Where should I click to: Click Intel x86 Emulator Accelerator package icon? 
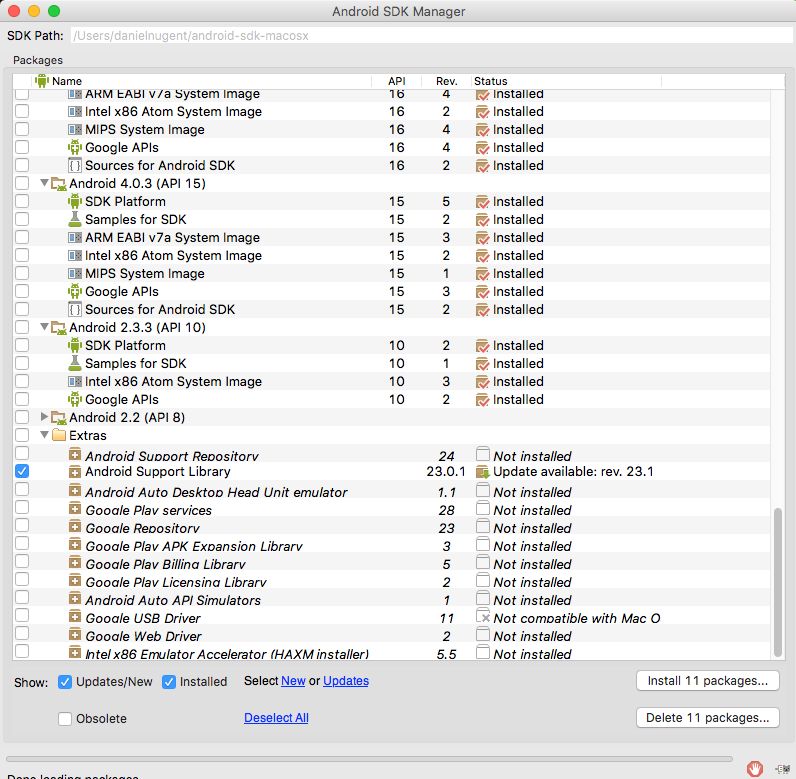tap(75, 652)
